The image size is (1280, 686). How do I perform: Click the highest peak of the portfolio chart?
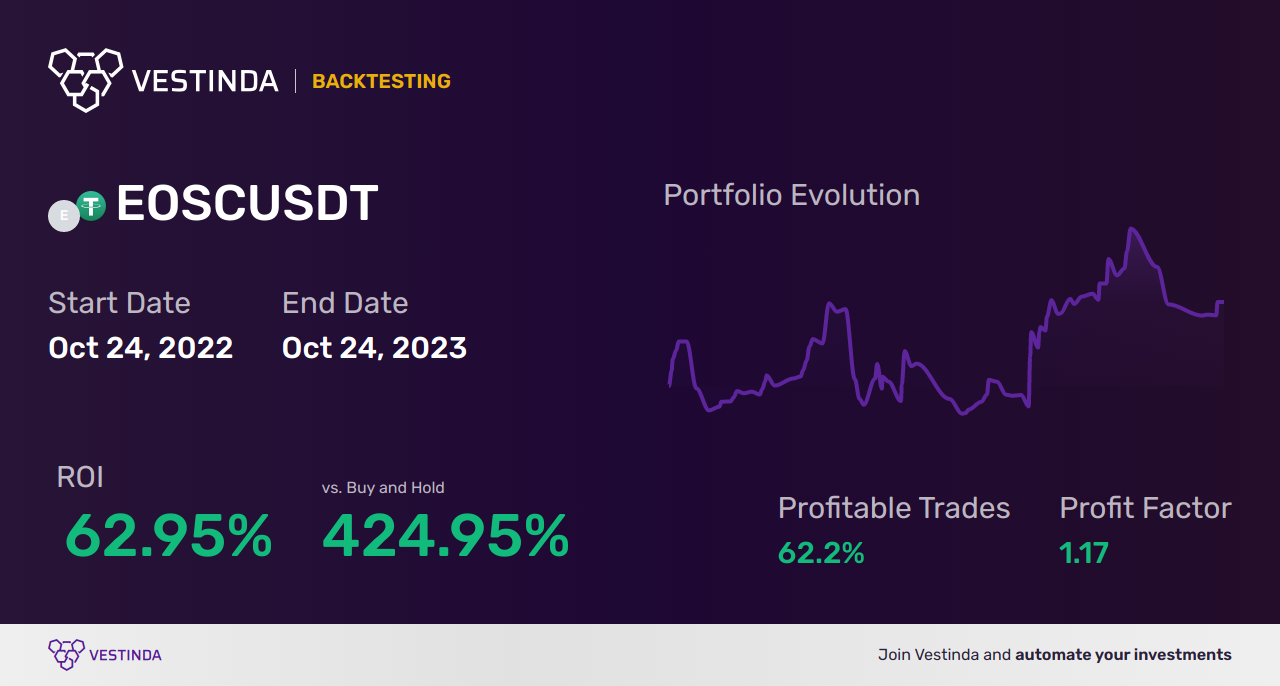[1131, 230]
